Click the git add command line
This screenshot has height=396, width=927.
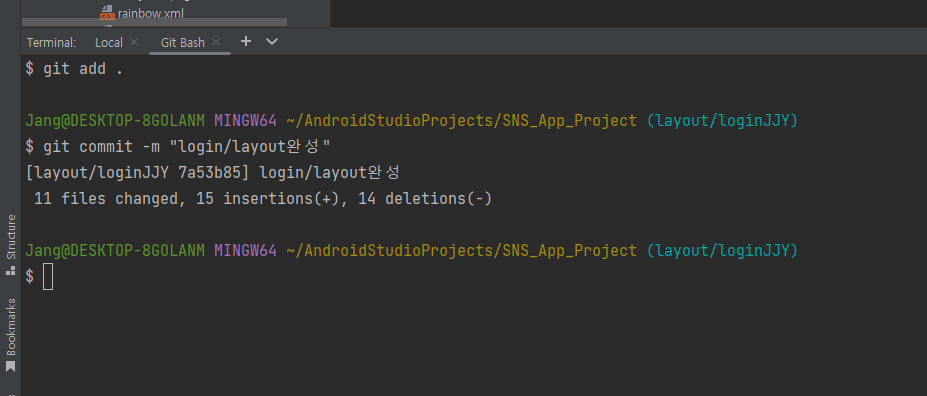click(x=74, y=69)
